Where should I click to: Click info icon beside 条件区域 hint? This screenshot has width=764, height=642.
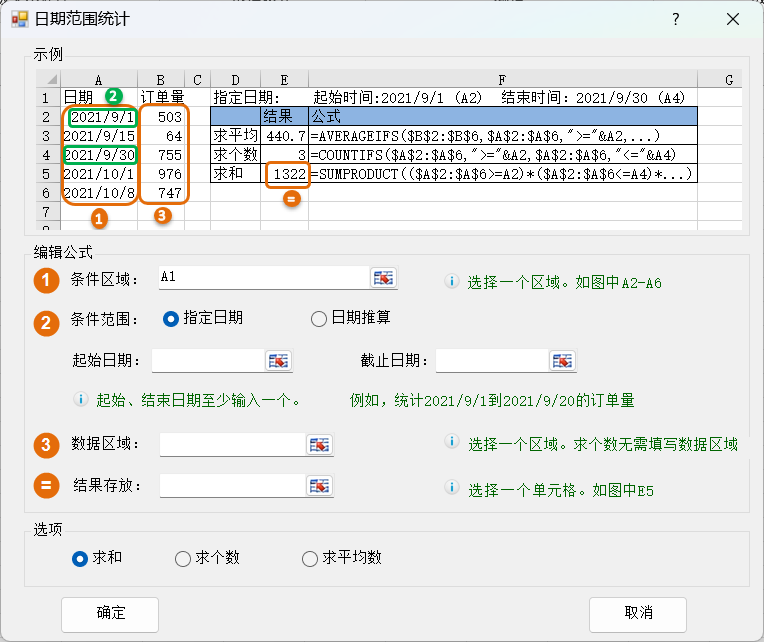pyautogui.click(x=451, y=282)
